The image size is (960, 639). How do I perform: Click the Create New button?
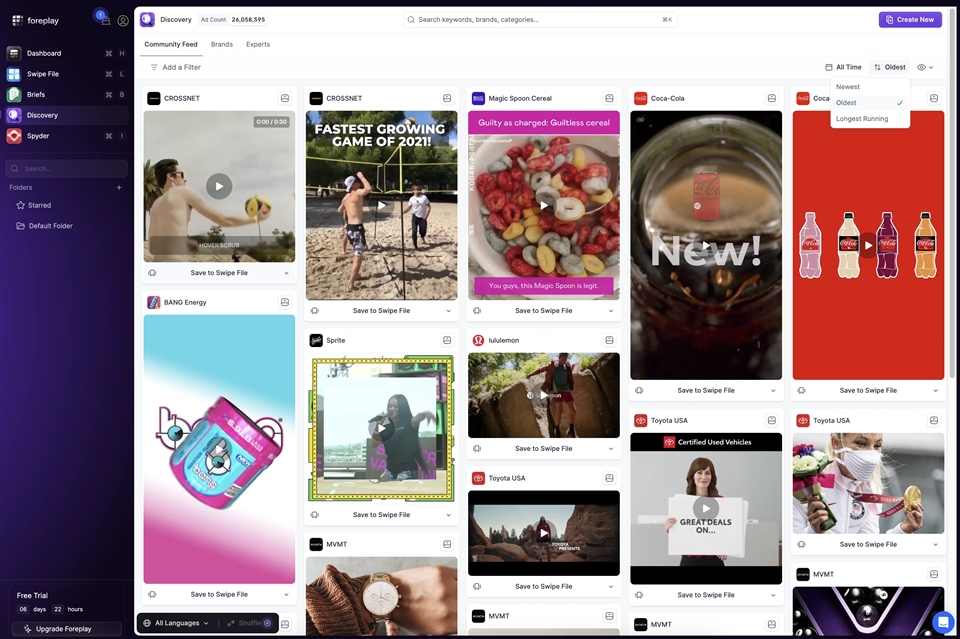click(910, 19)
